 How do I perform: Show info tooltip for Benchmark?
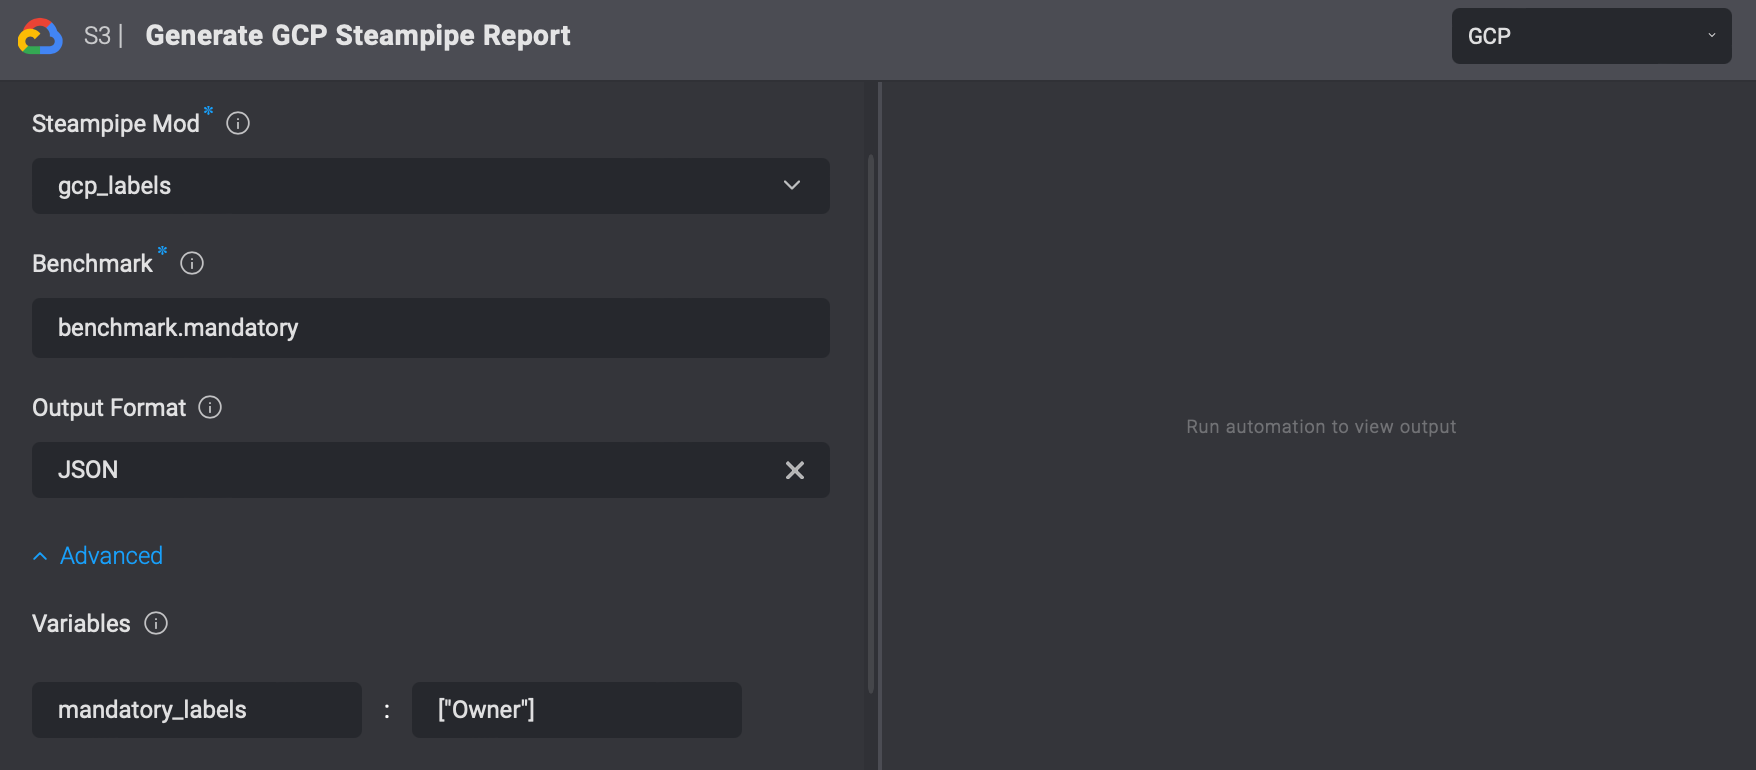pyautogui.click(x=192, y=263)
